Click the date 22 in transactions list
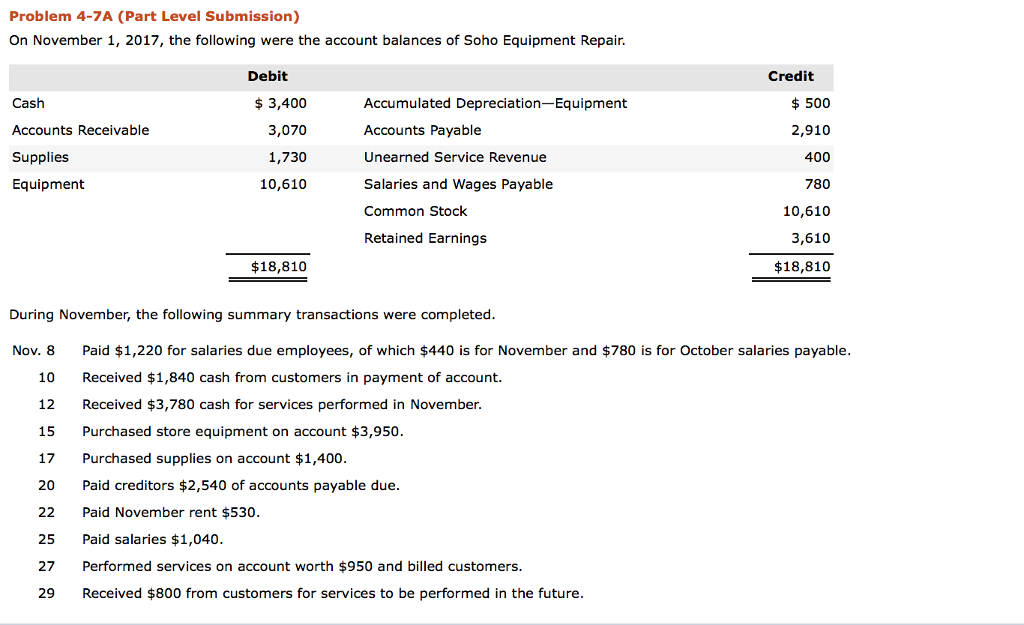This screenshot has width=1024, height=625. pos(46,513)
